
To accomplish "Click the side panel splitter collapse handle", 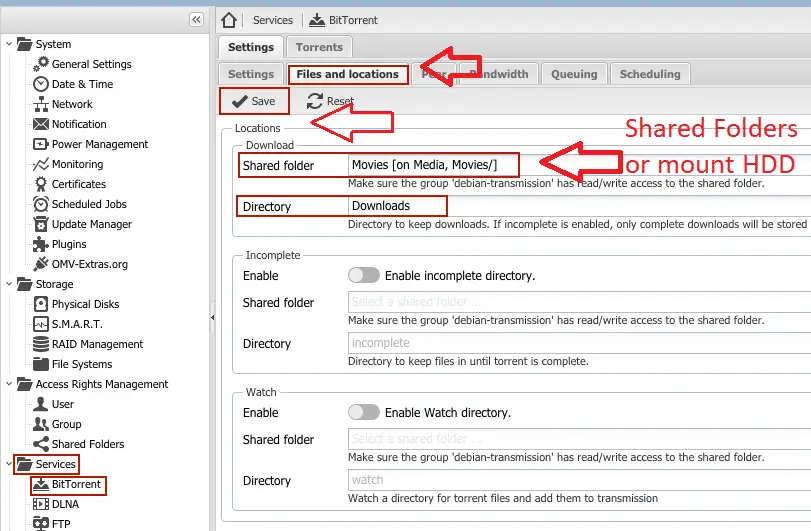I will pyautogui.click(x=212, y=317).
